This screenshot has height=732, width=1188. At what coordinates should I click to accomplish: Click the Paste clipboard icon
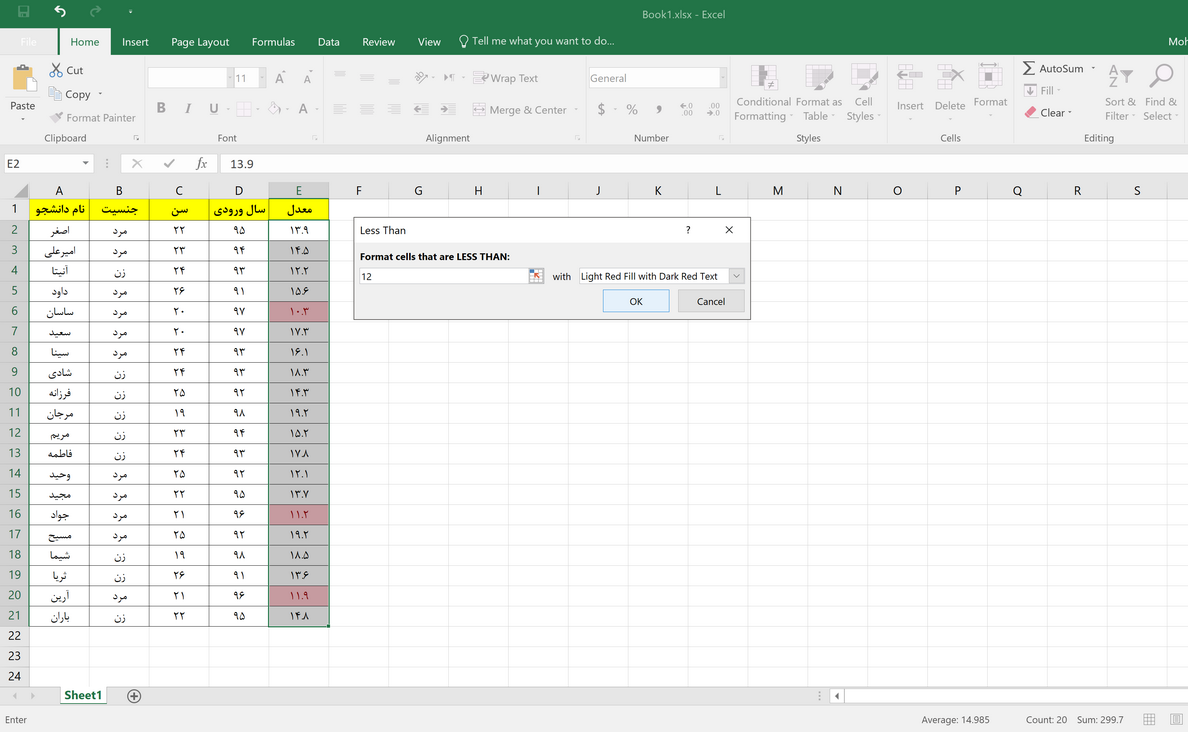click(x=22, y=80)
